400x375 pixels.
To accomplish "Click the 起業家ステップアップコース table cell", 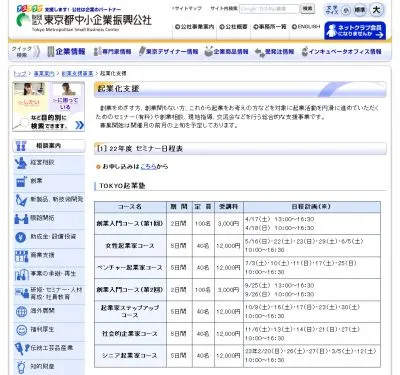I will 130,311.
